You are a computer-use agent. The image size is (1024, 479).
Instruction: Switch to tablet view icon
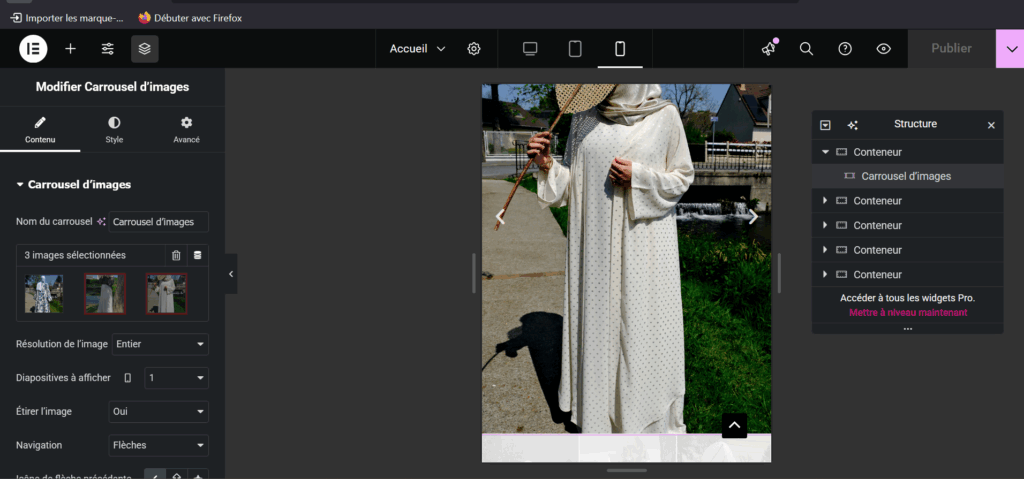coord(575,48)
